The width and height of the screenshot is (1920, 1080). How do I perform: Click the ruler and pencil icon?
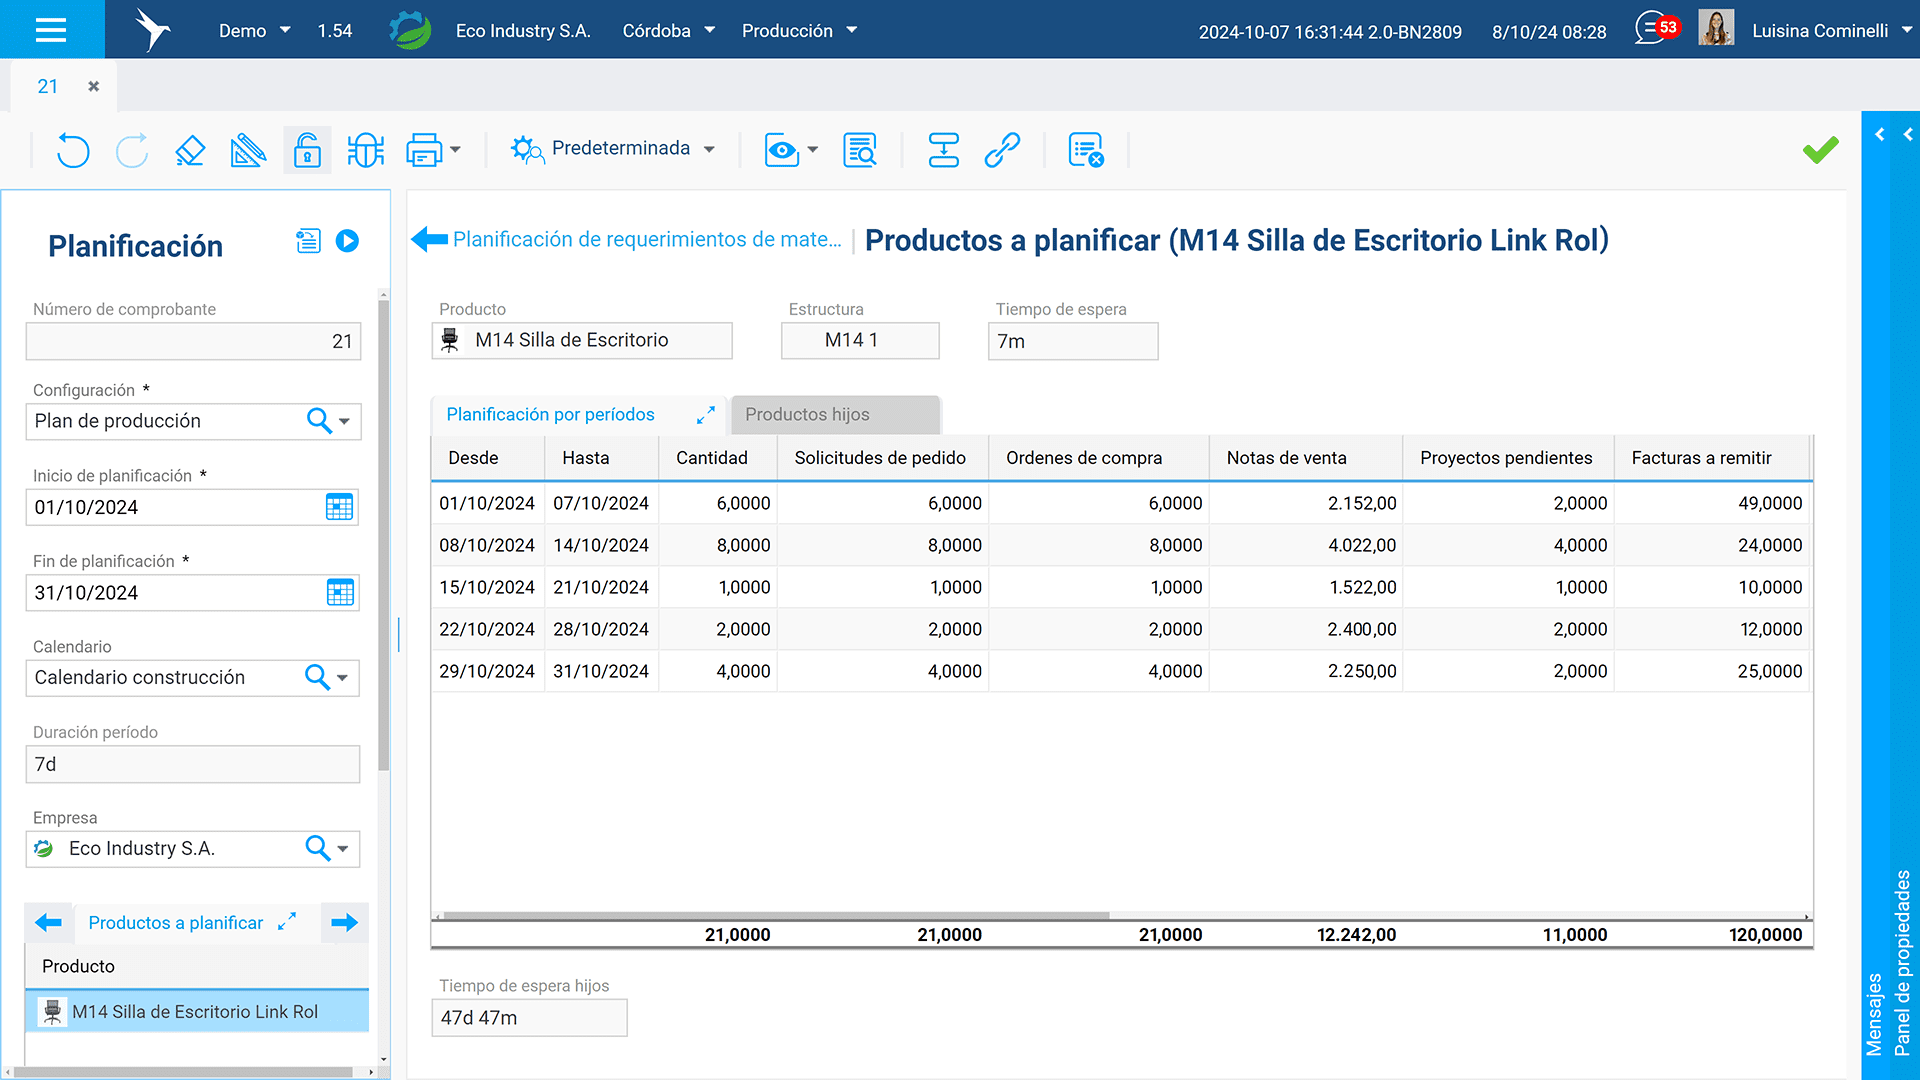pyautogui.click(x=248, y=150)
